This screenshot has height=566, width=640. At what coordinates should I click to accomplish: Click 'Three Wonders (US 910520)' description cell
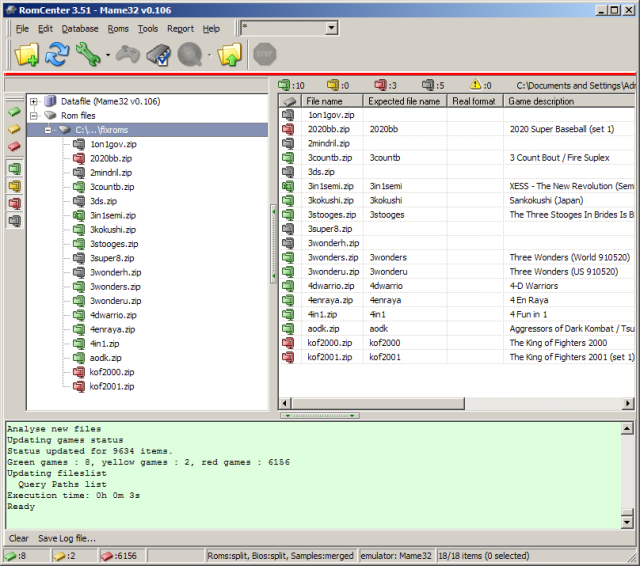pyautogui.click(x=564, y=272)
